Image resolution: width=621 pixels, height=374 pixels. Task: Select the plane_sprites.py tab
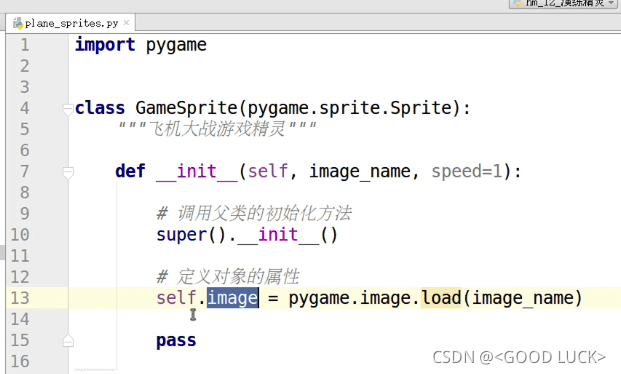[x=70, y=23]
